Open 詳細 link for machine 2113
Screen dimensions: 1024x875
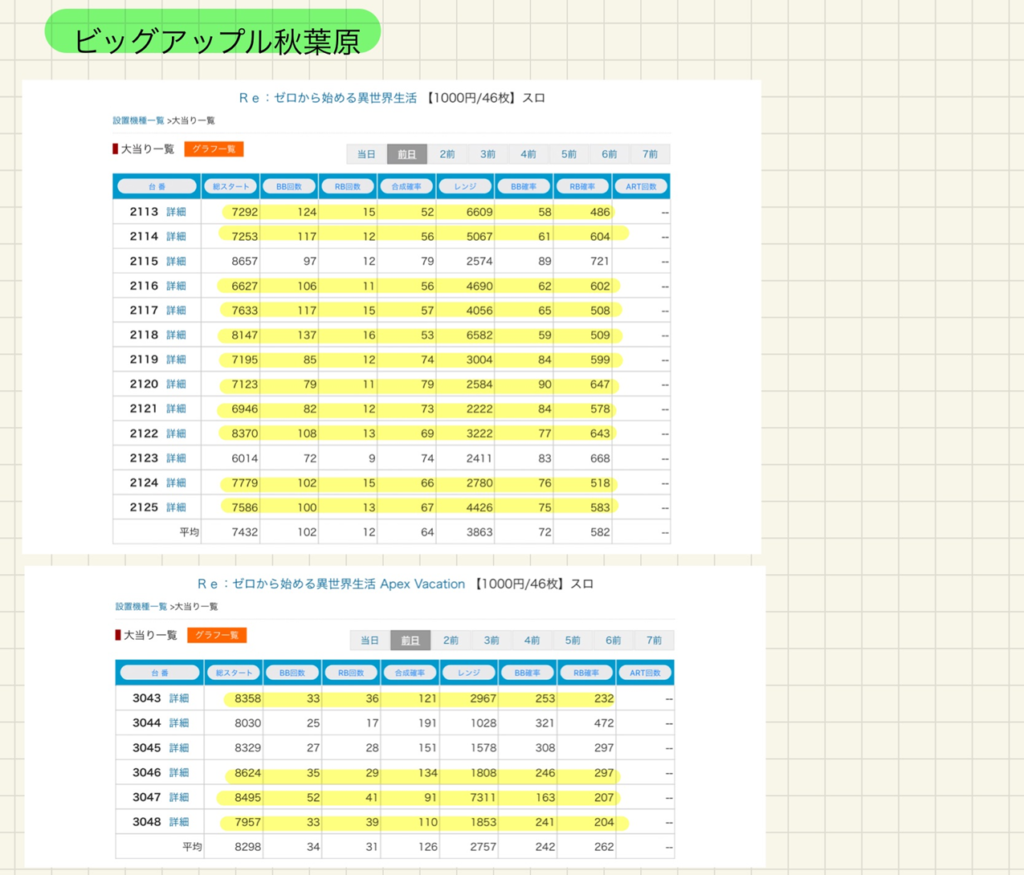tap(176, 212)
